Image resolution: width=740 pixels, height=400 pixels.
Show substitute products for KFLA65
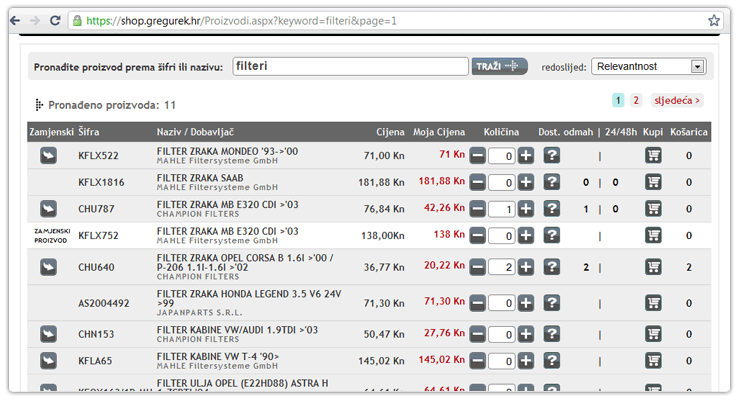[x=48, y=361]
